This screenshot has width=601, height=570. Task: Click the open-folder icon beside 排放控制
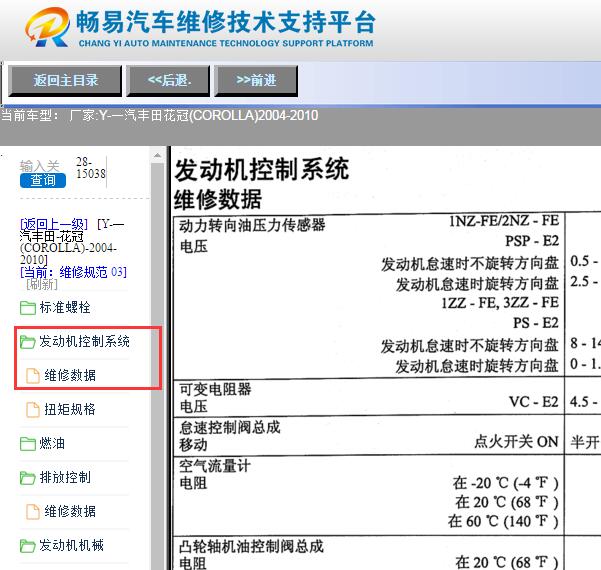28,478
